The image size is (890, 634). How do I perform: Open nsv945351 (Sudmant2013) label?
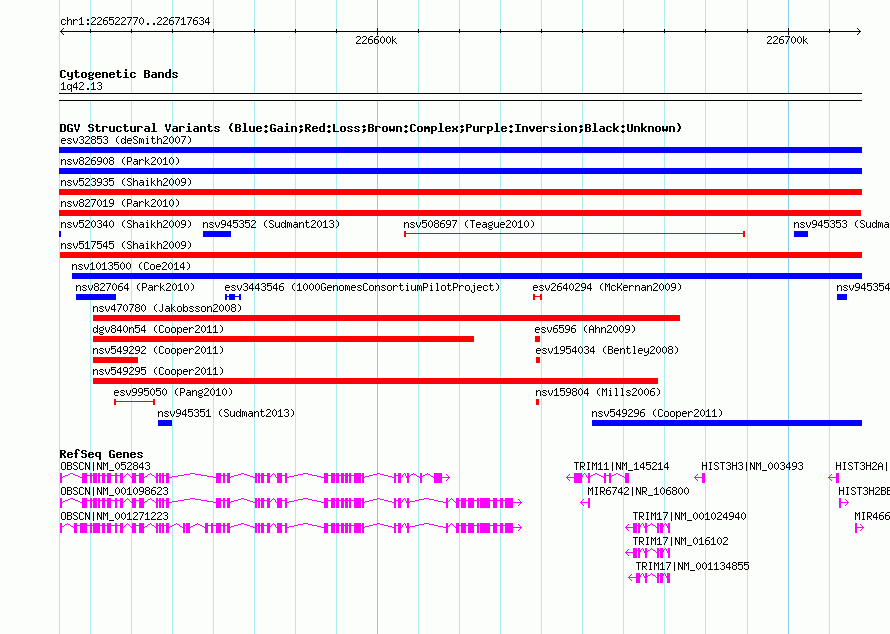click(x=226, y=413)
